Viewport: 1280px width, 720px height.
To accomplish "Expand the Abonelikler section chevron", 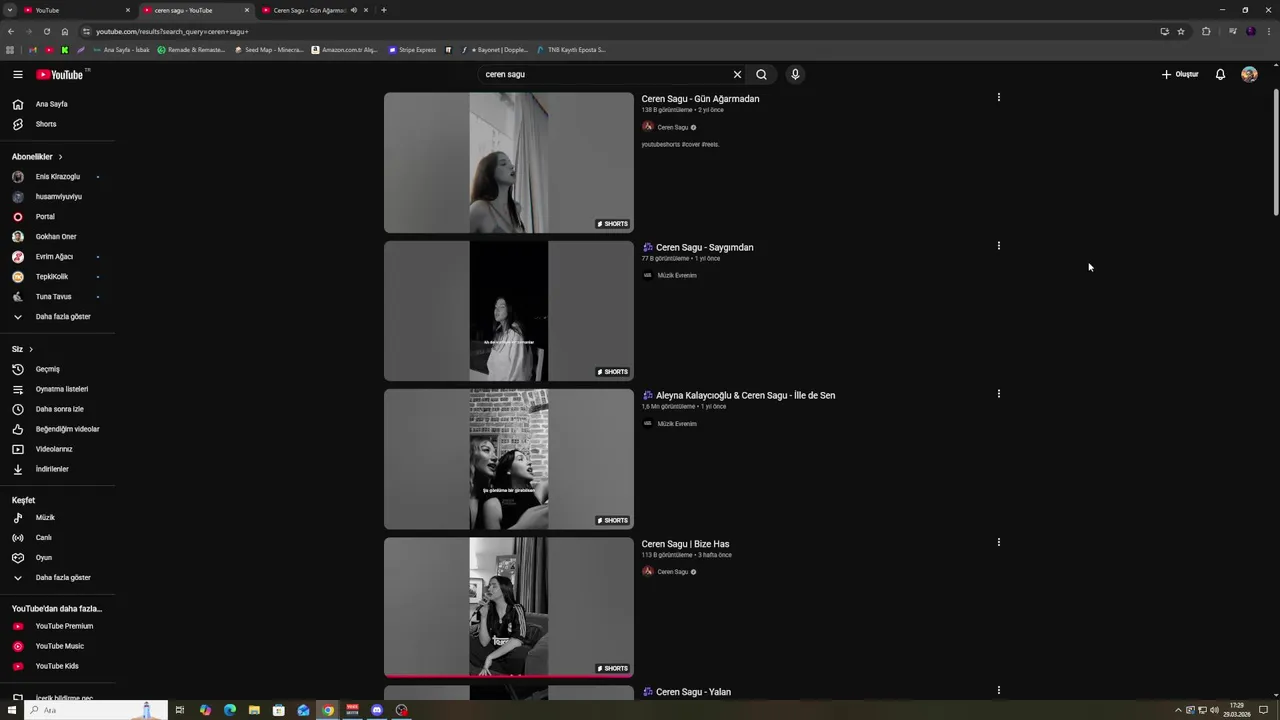I will click(60, 157).
